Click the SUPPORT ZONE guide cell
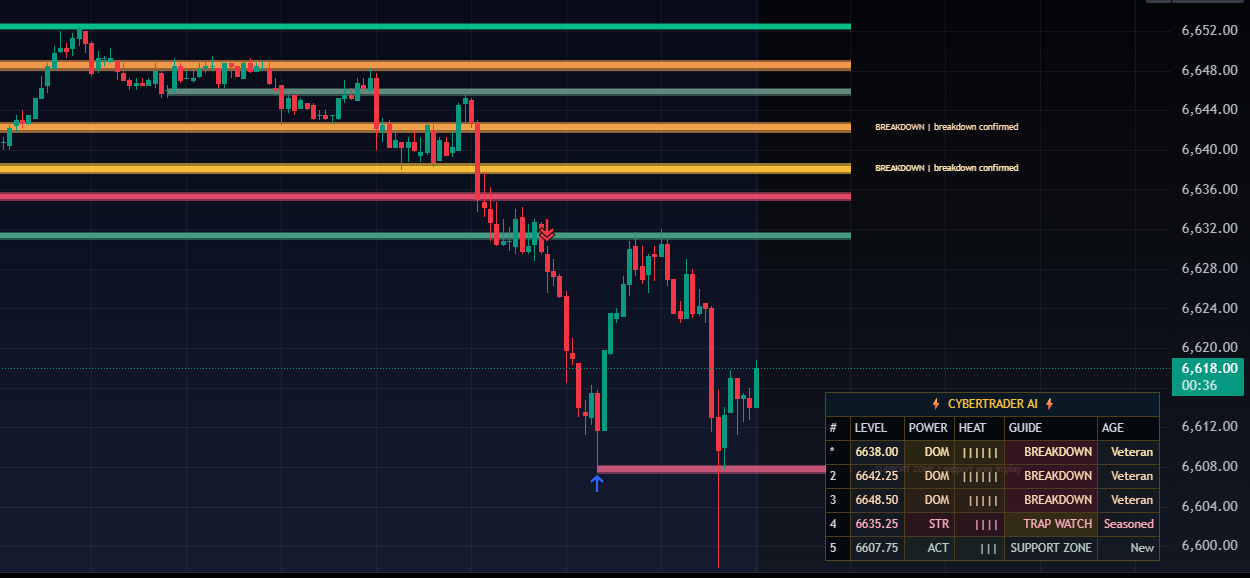The image size is (1250, 578). pos(1051,548)
